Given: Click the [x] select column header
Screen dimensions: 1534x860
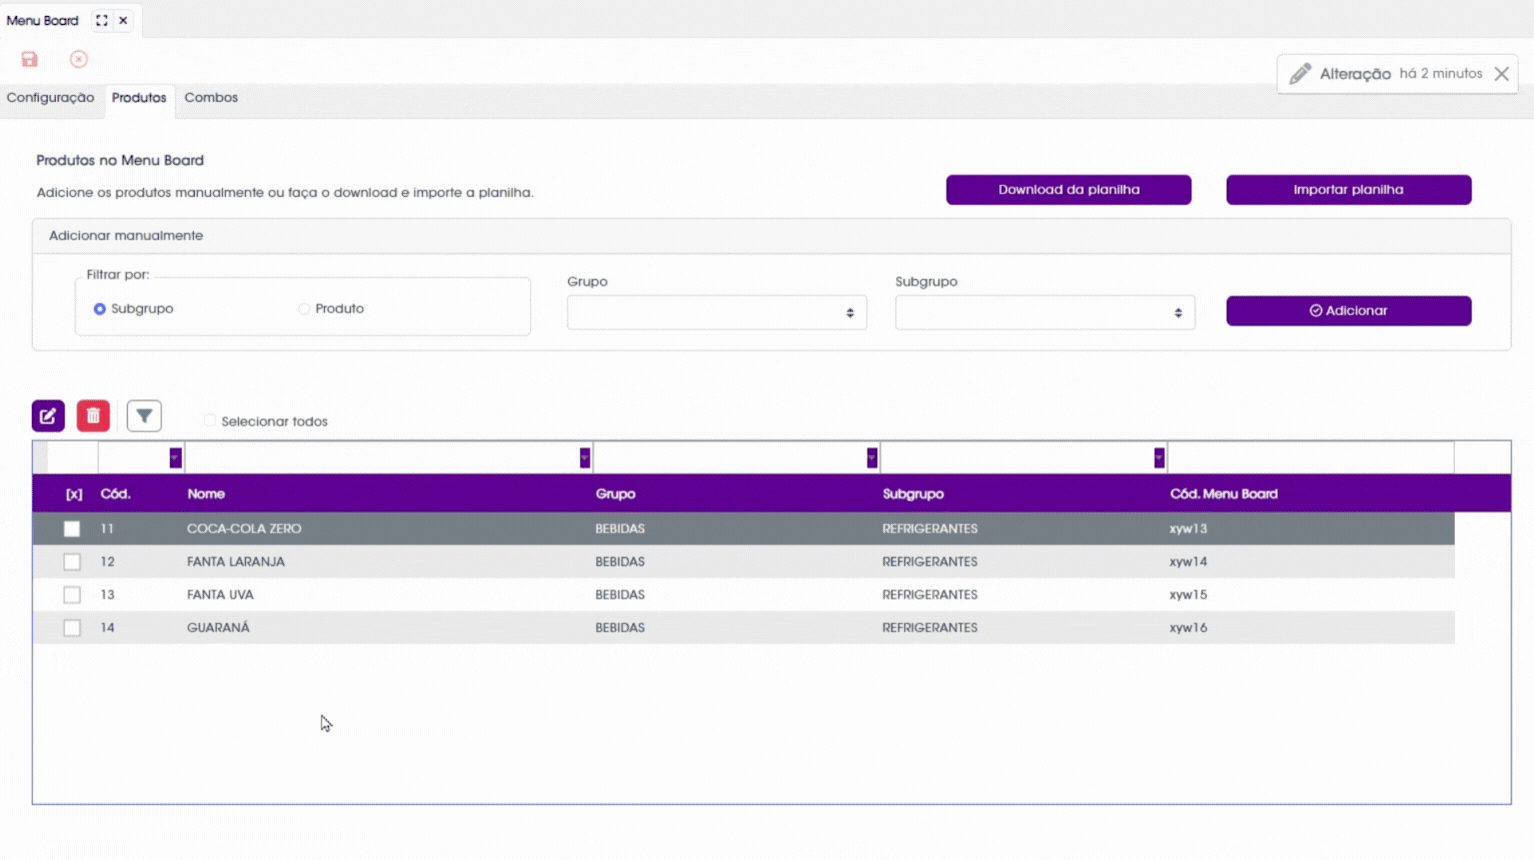Looking at the screenshot, I should point(74,494).
